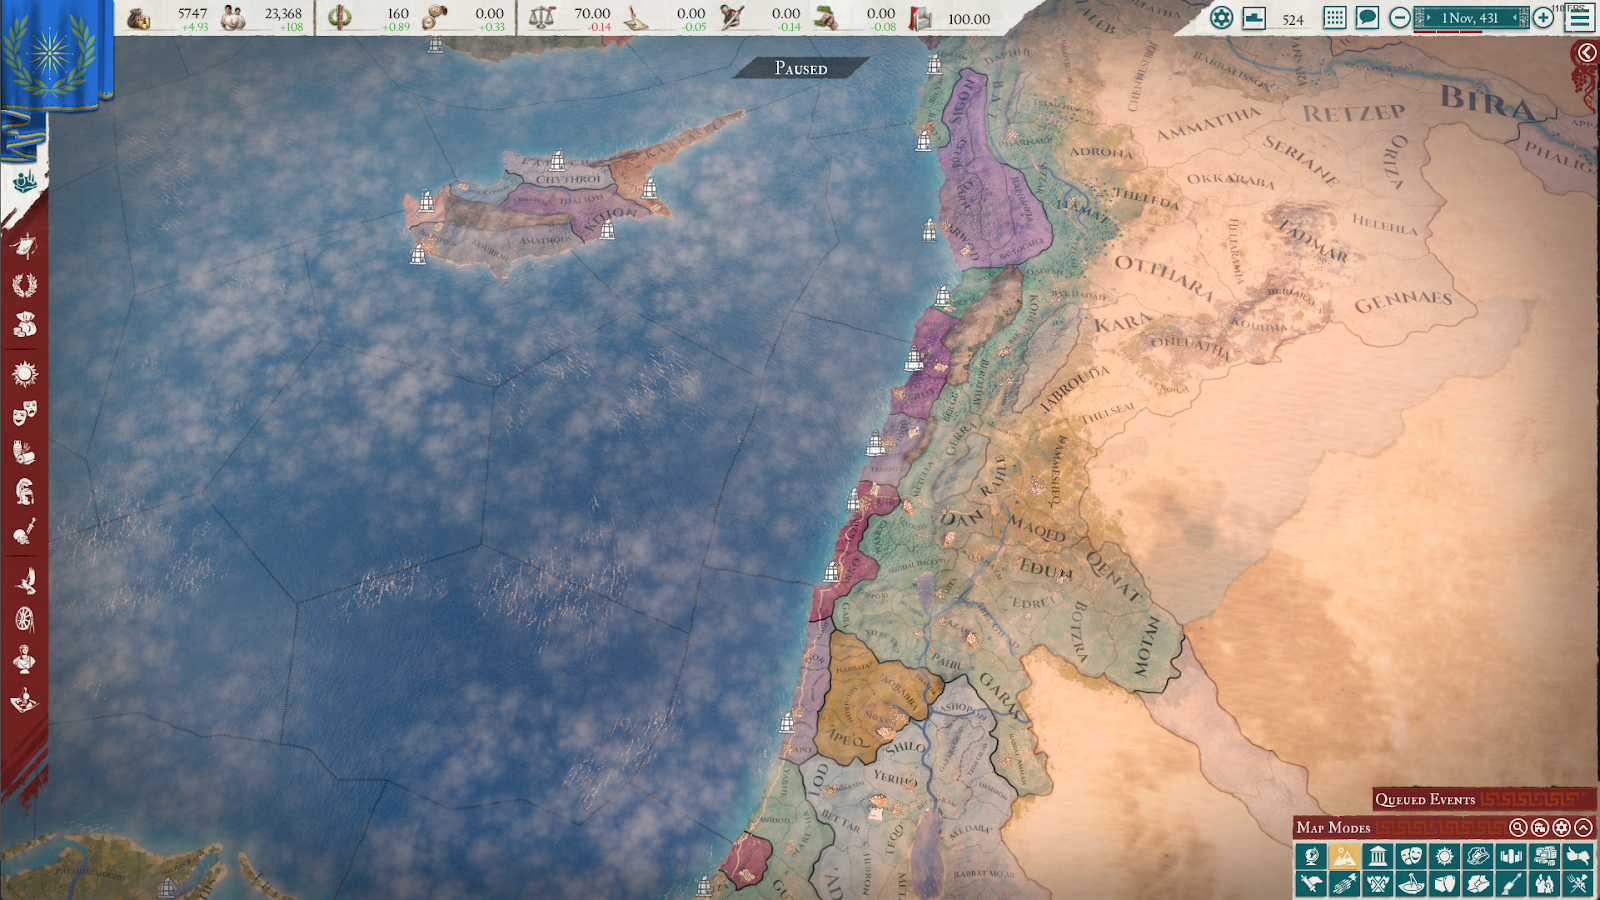Viewport: 1600px width, 900px height.
Task: Open the dove diplomacy sidebar panel
Action: point(25,580)
